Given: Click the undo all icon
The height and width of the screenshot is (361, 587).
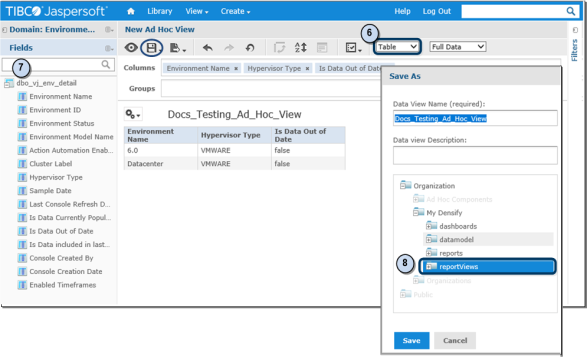Looking at the screenshot, I should (250, 48).
